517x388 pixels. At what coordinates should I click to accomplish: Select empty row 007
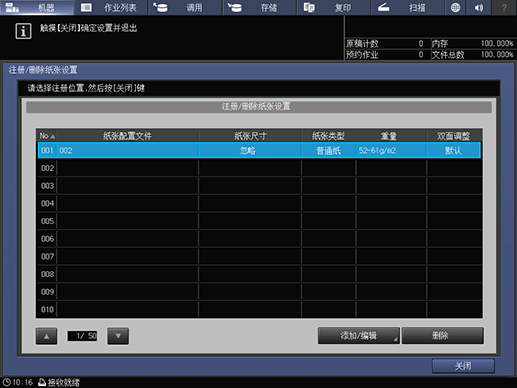[259, 256]
